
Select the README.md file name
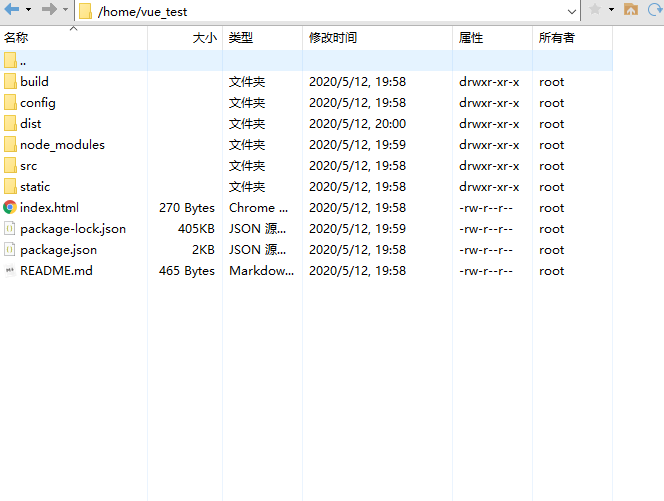pyautogui.click(x=56, y=271)
